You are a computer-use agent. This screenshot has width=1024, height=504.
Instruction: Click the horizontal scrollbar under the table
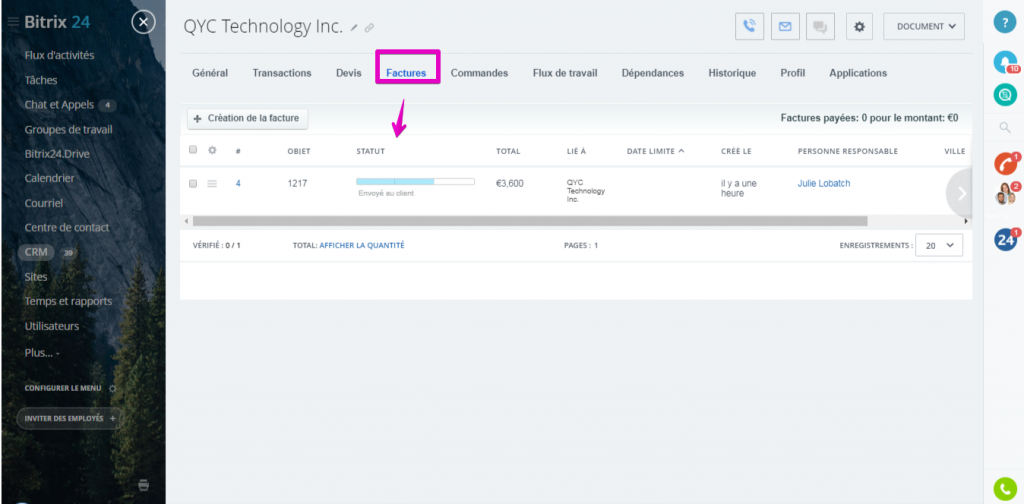click(530, 221)
